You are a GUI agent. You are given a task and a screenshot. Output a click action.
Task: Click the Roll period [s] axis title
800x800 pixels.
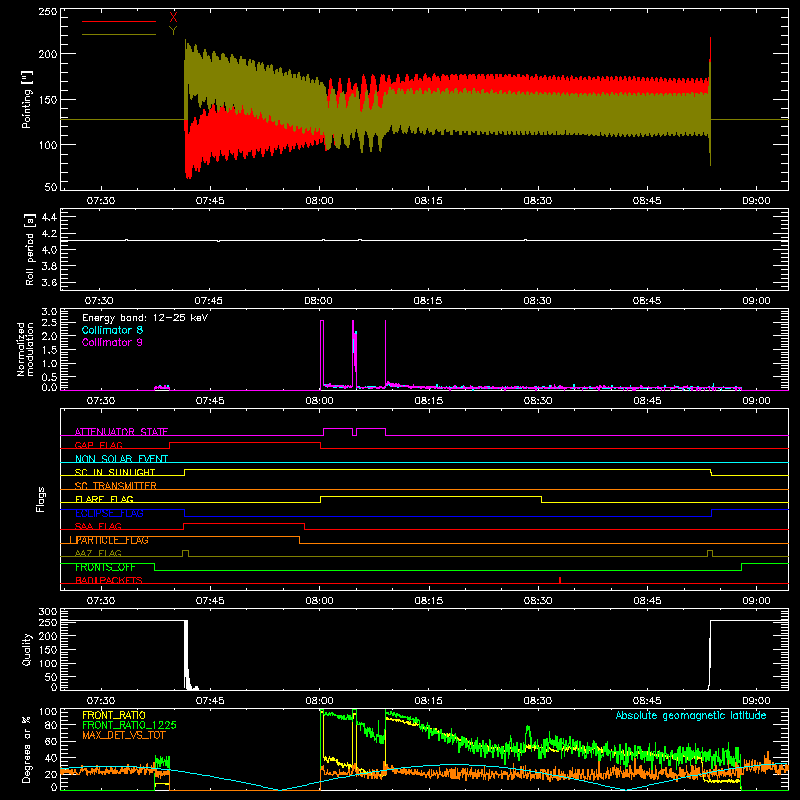(x=29, y=249)
